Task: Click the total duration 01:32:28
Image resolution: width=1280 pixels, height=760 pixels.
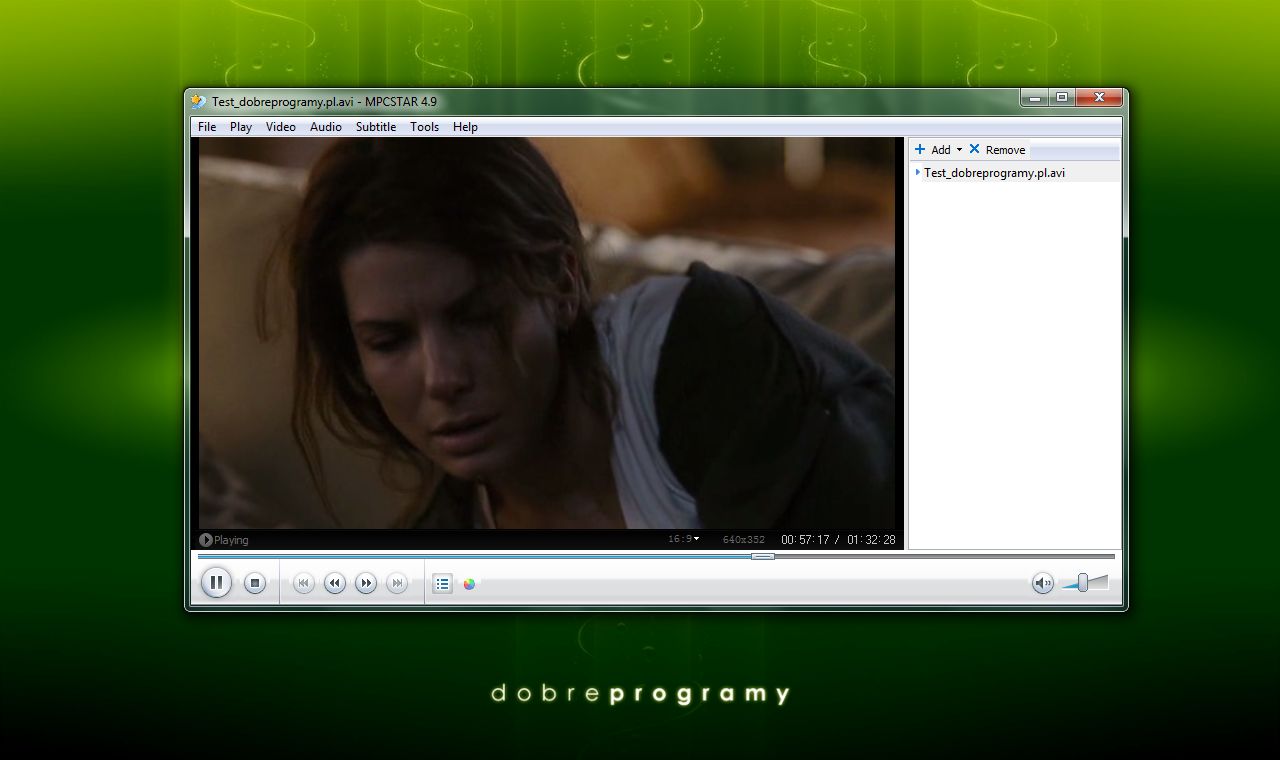Action: click(871, 540)
